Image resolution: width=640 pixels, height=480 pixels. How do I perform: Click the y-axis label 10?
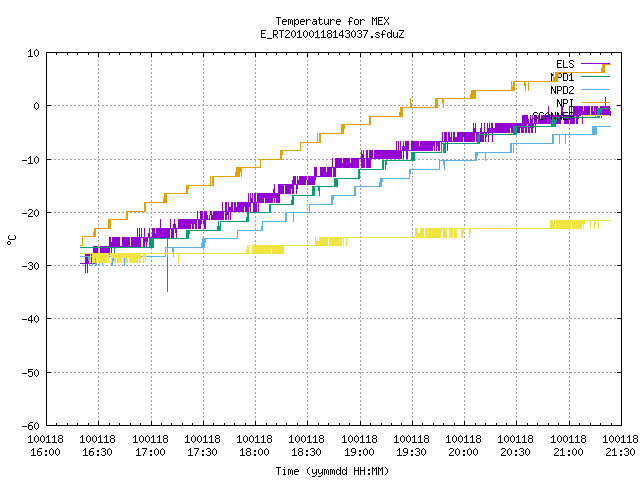pos(33,53)
